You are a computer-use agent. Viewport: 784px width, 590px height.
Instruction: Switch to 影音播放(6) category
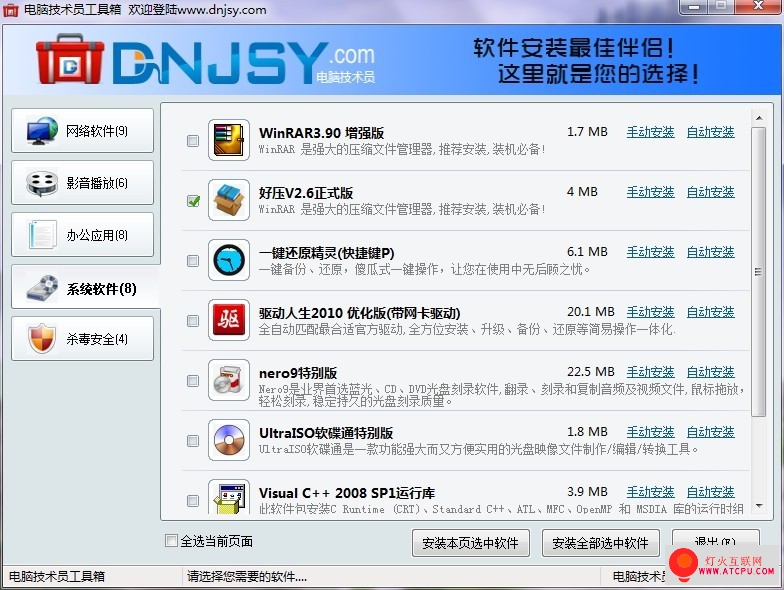[x=82, y=182]
